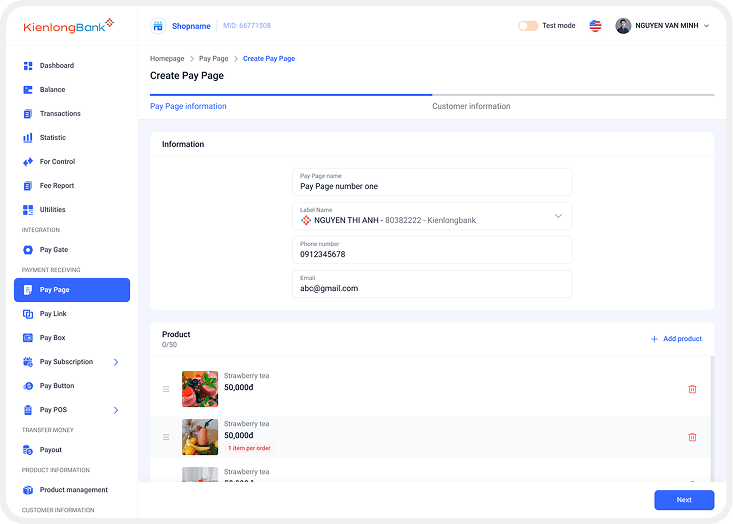Open the NGUYEN VAN MINH account menu
This screenshot has width=733, height=524.
[663, 26]
